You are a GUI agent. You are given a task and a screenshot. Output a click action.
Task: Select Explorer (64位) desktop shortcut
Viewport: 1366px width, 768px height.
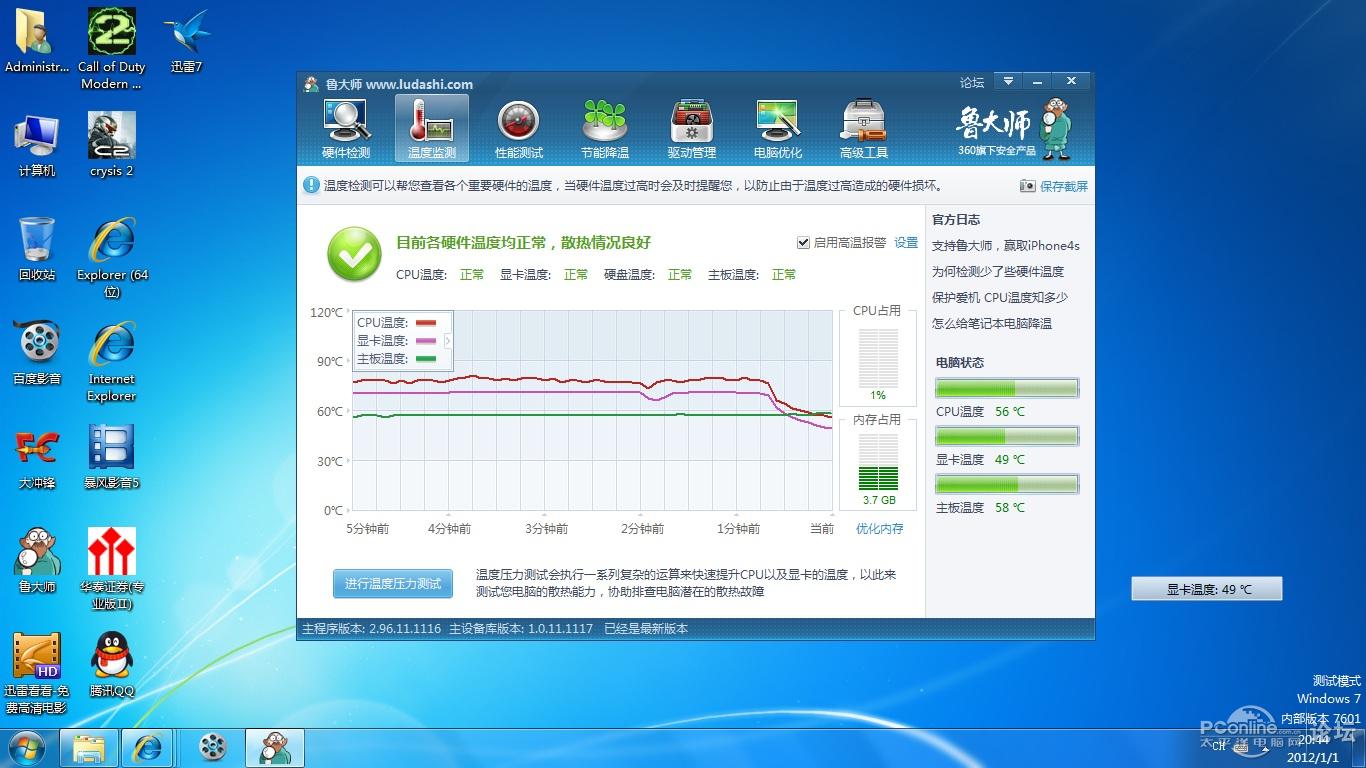point(112,257)
